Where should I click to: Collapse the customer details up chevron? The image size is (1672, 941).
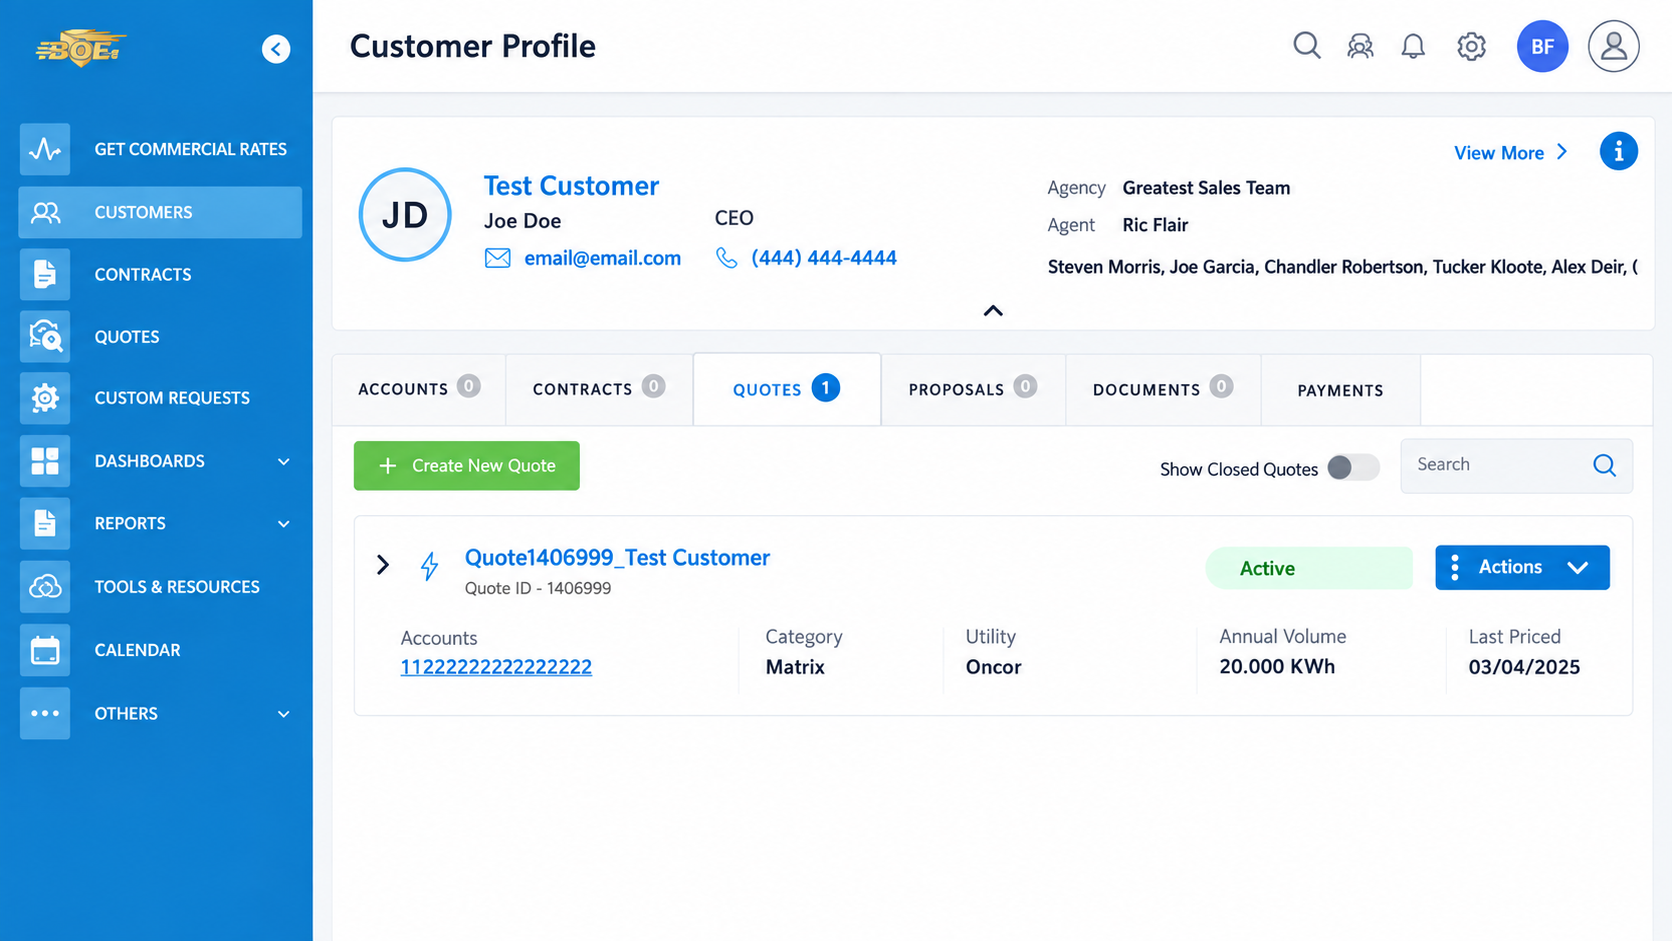click(x=993, y=311)
